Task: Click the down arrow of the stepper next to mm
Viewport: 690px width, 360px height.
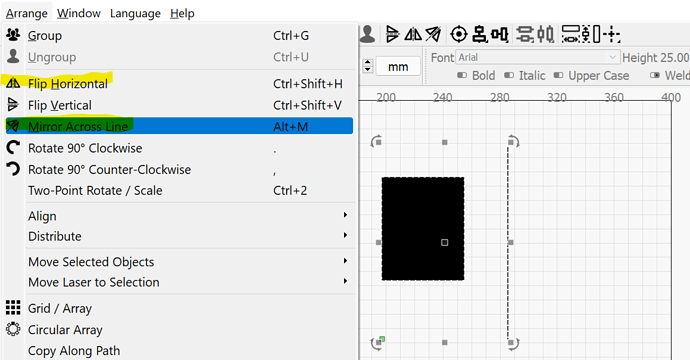Action: click(x=368, y=70)
